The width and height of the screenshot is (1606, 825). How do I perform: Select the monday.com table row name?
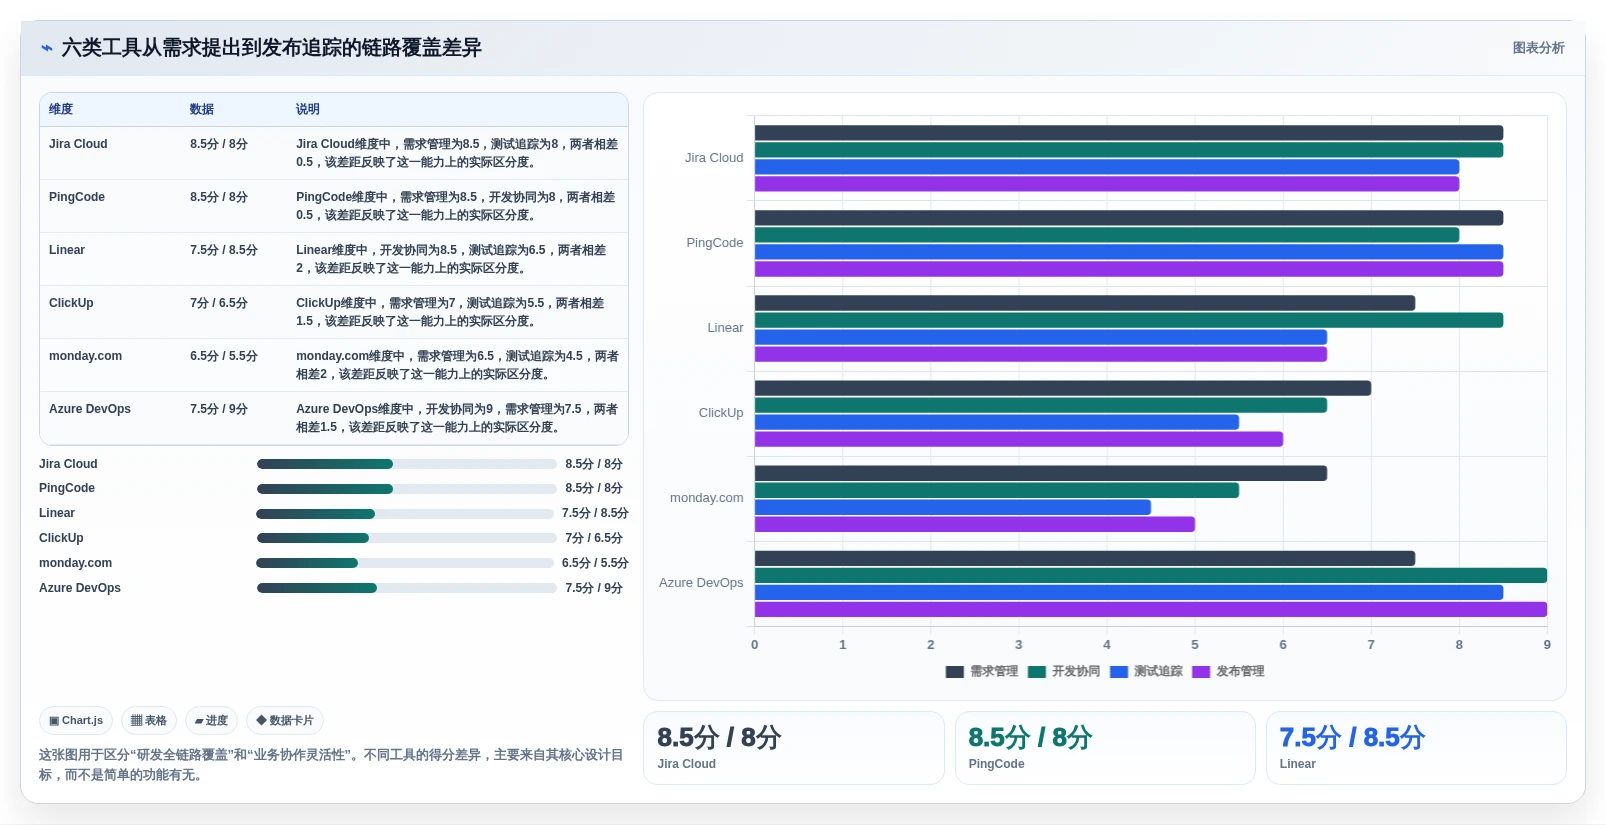tap(85, 356)
